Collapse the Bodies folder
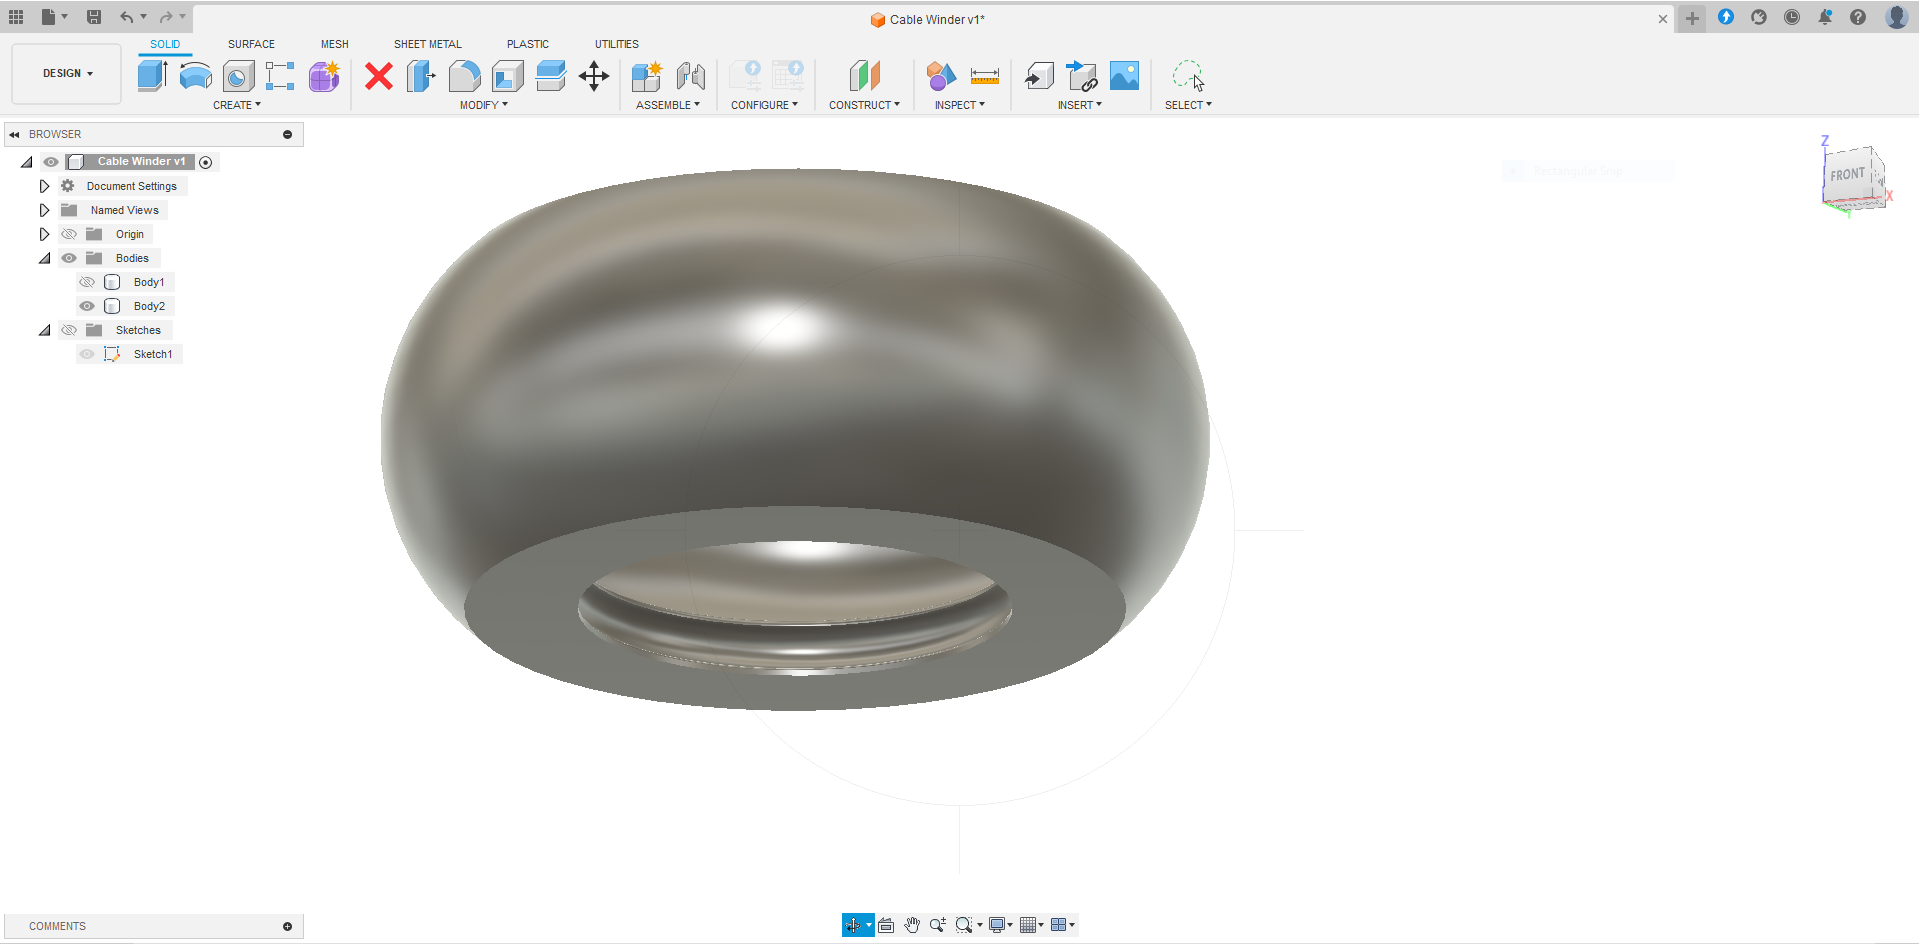 tap(44, 258)
